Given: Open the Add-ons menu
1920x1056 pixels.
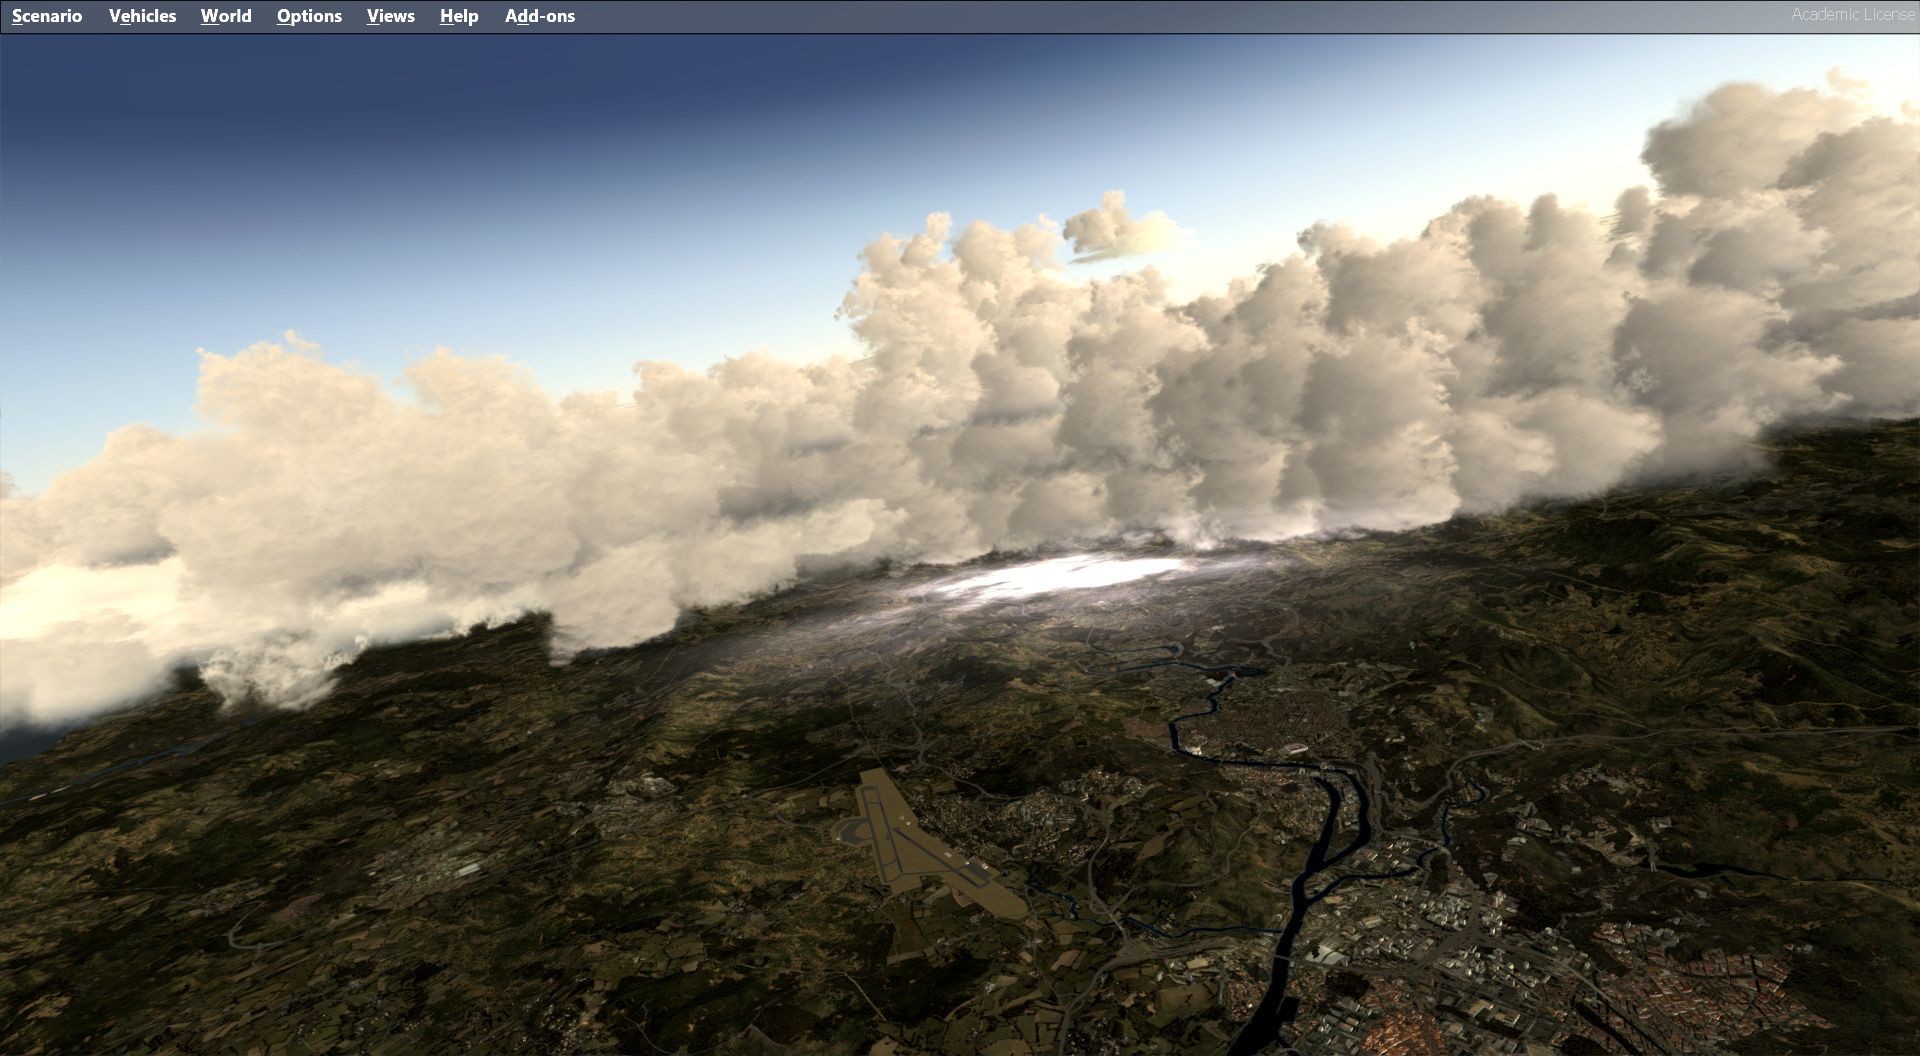Looking at the screenshot, I should [x=540, y=16].
